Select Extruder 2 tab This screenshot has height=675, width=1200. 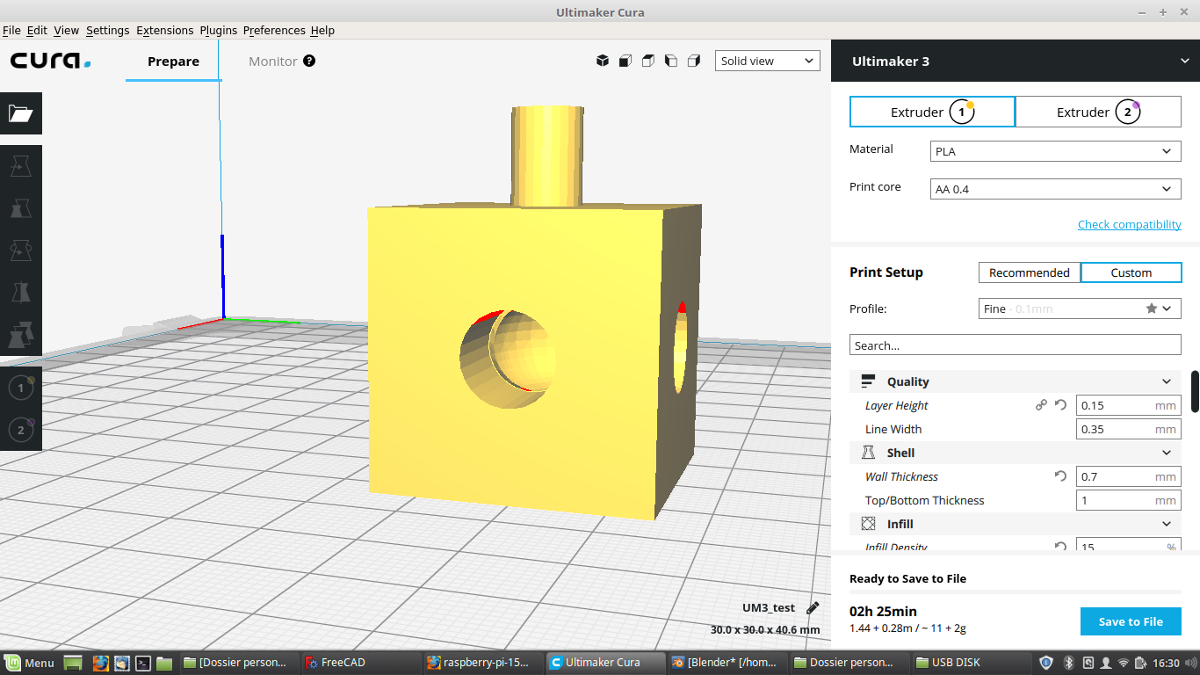[1098, 112]
